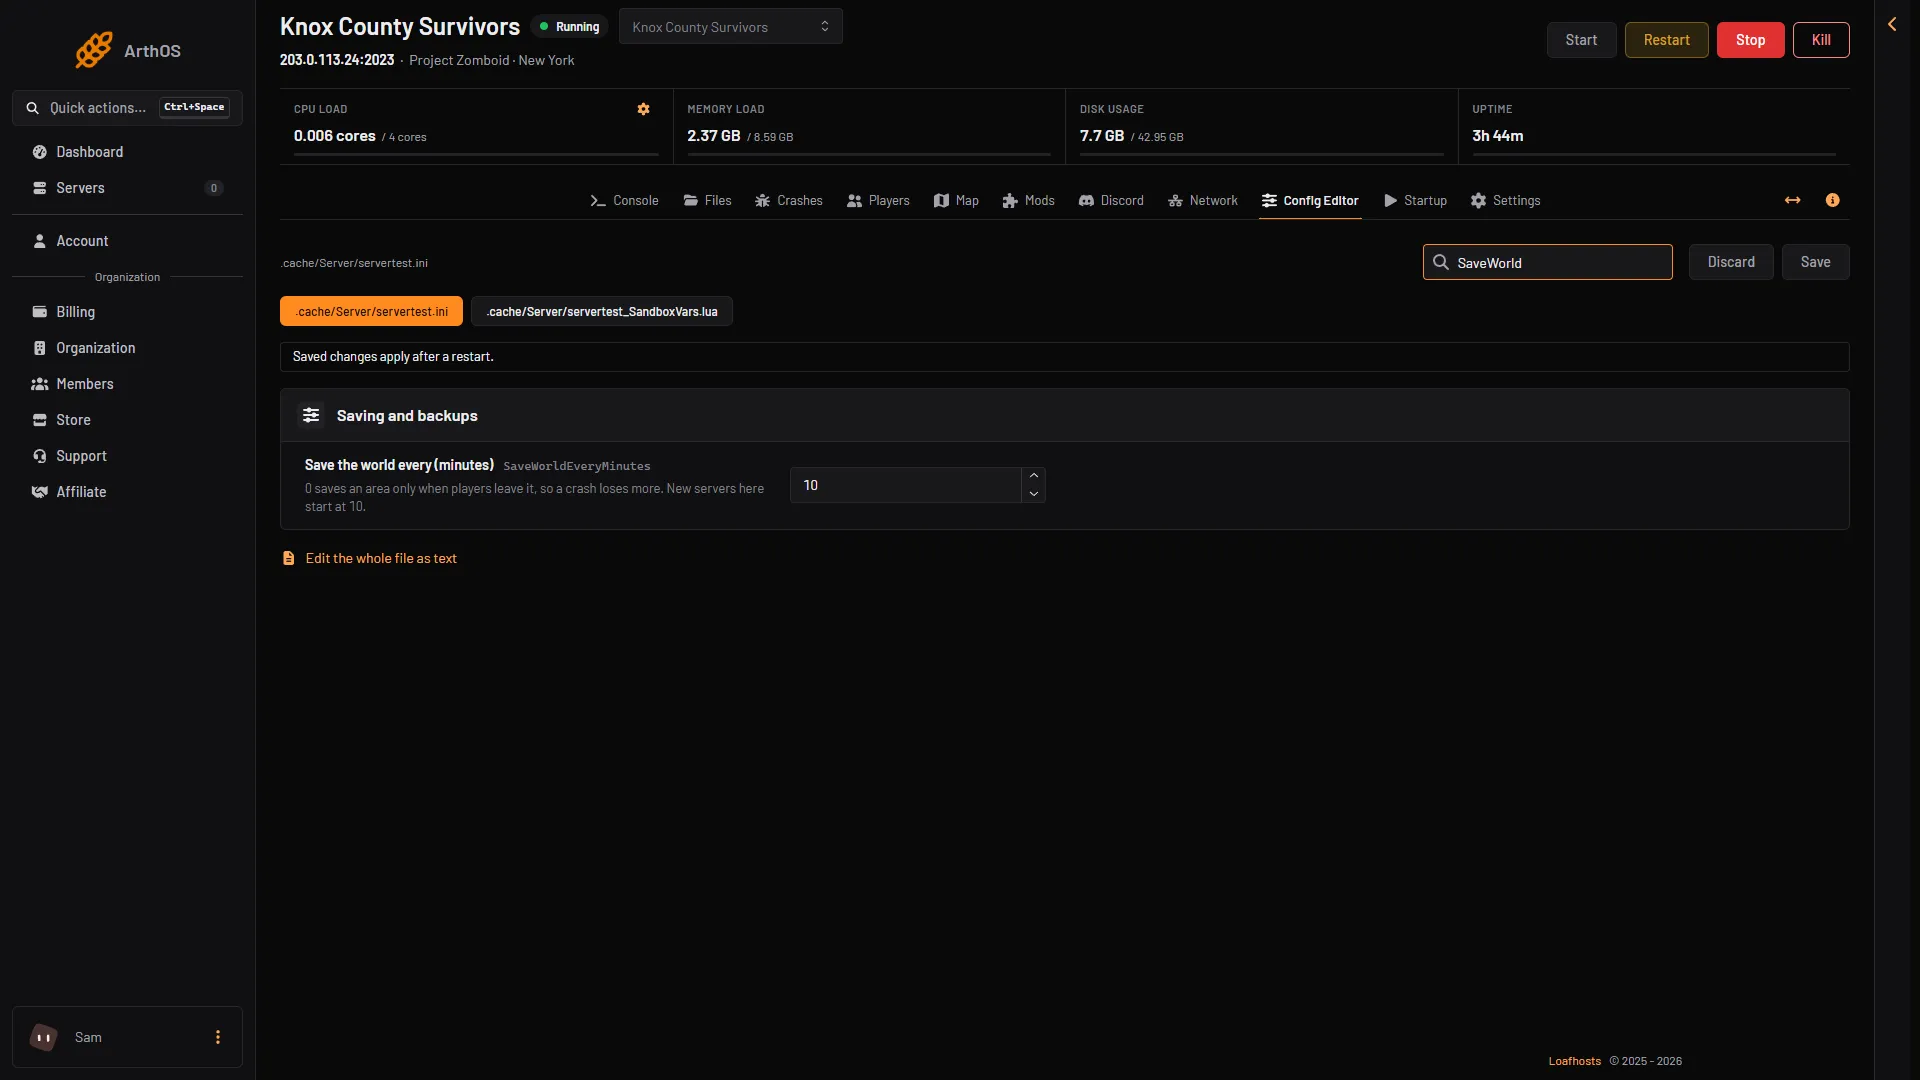Open Quick actions search box
This screenshot has height=1080, width=1920.
pyautogui.click(x=127, y=108)
